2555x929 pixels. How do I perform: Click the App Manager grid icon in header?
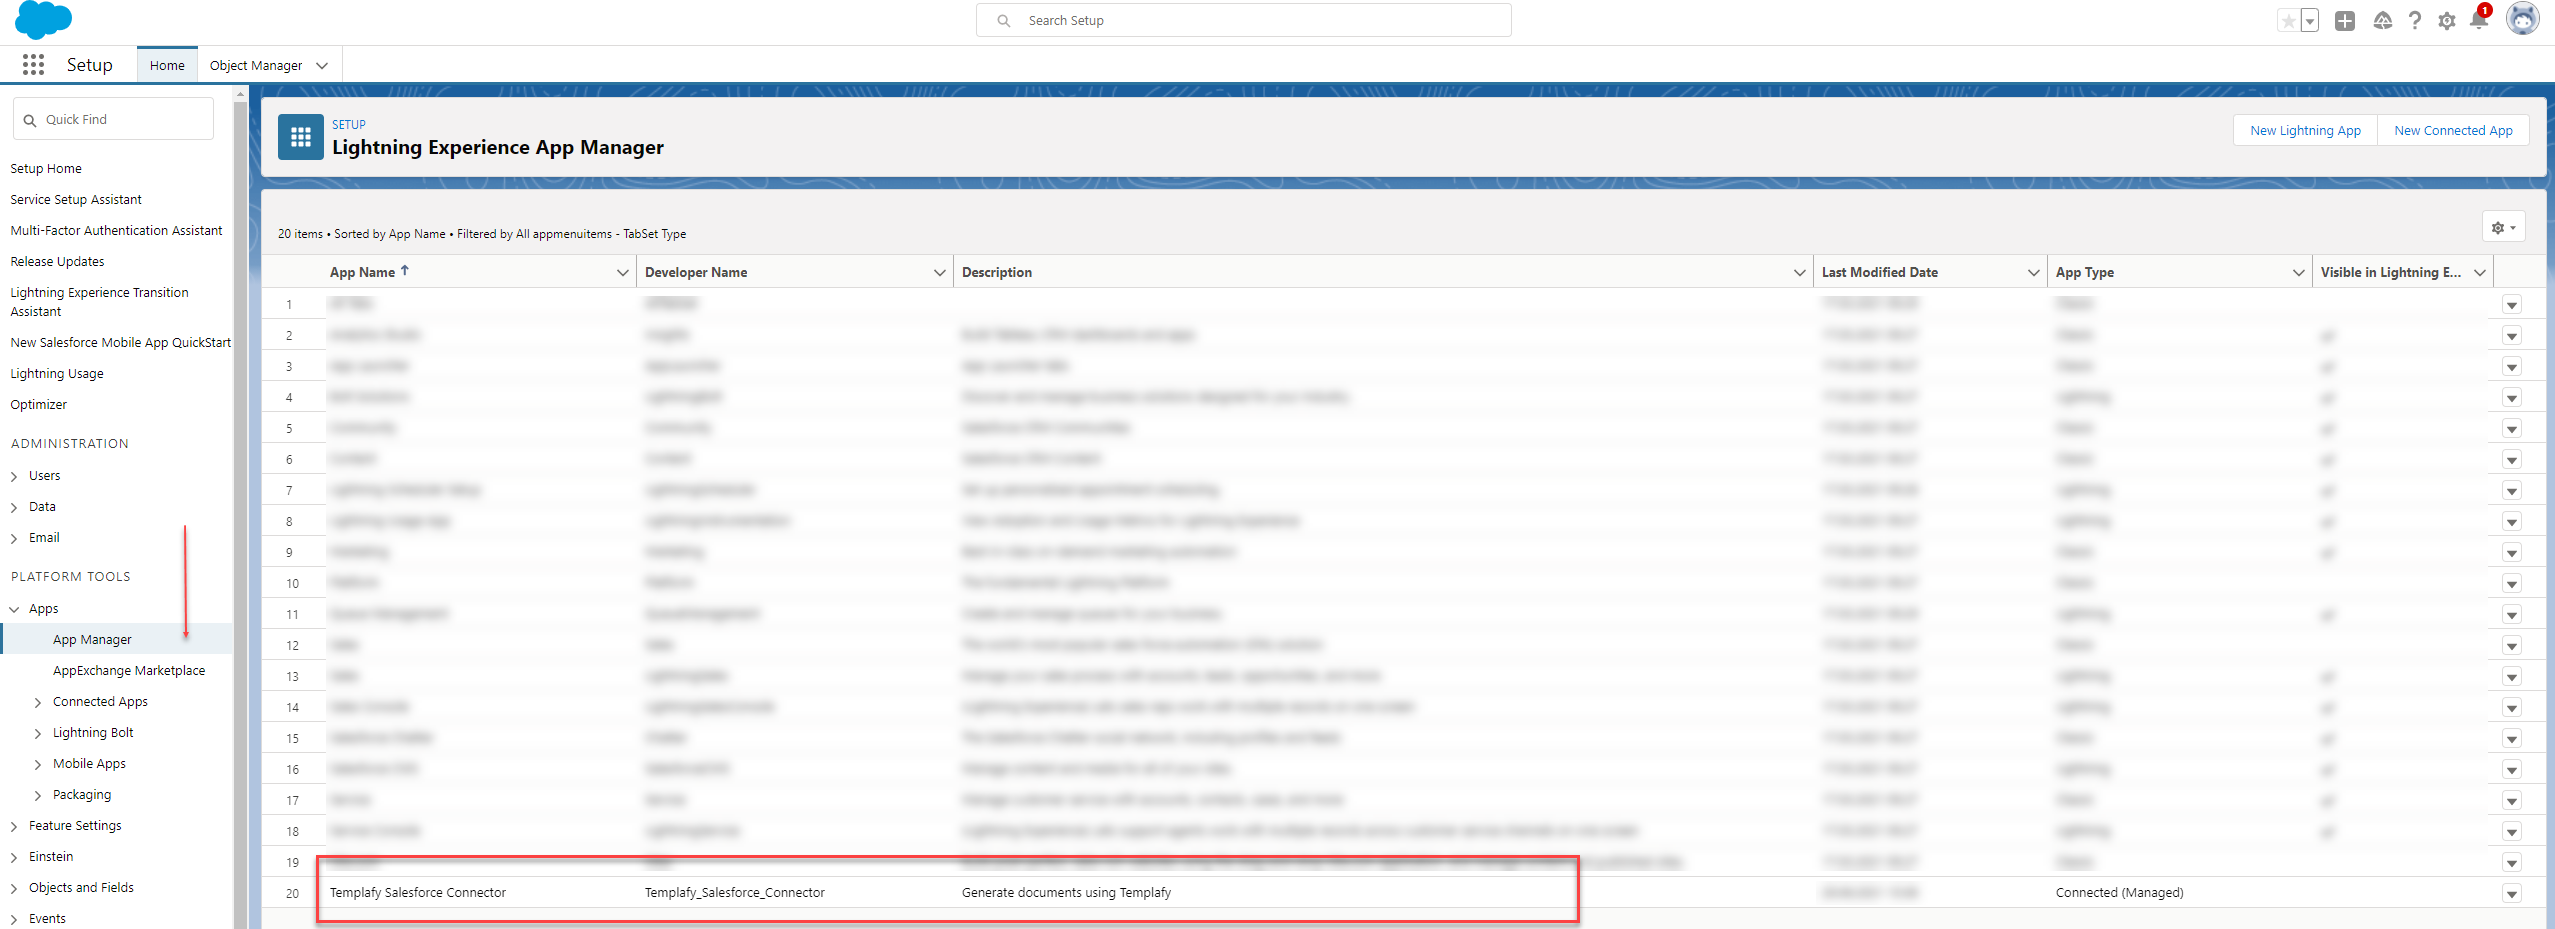click(x=301, y=138)
